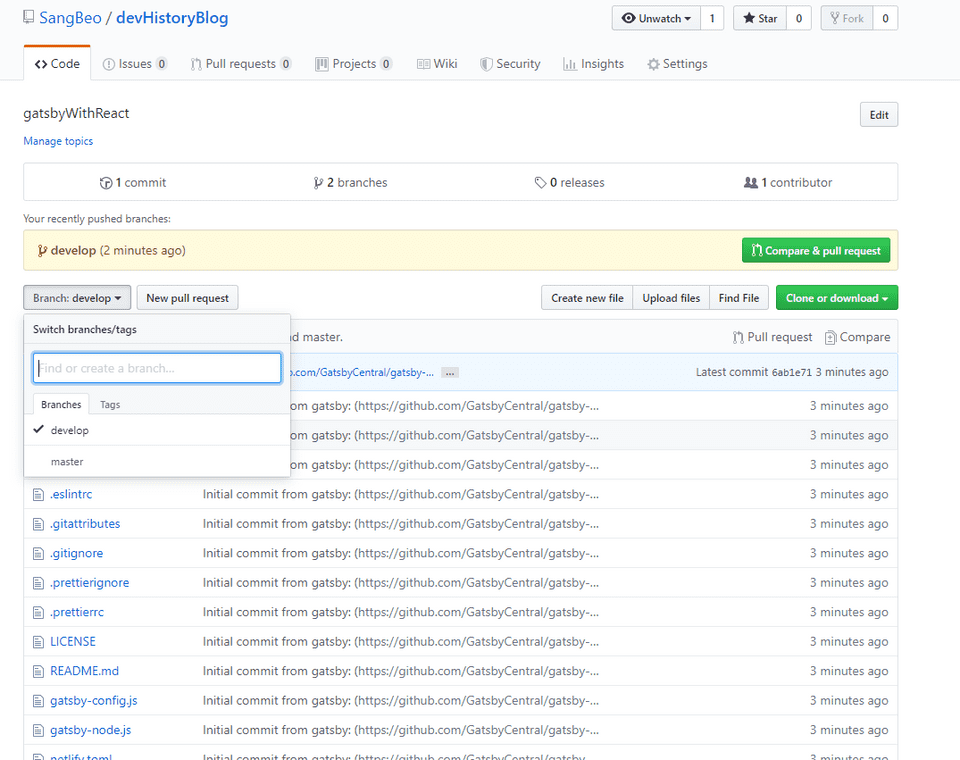Click the file icon beside .eslintrc
The height and width of the screenshot is (760, 960).
click(39, 494)
